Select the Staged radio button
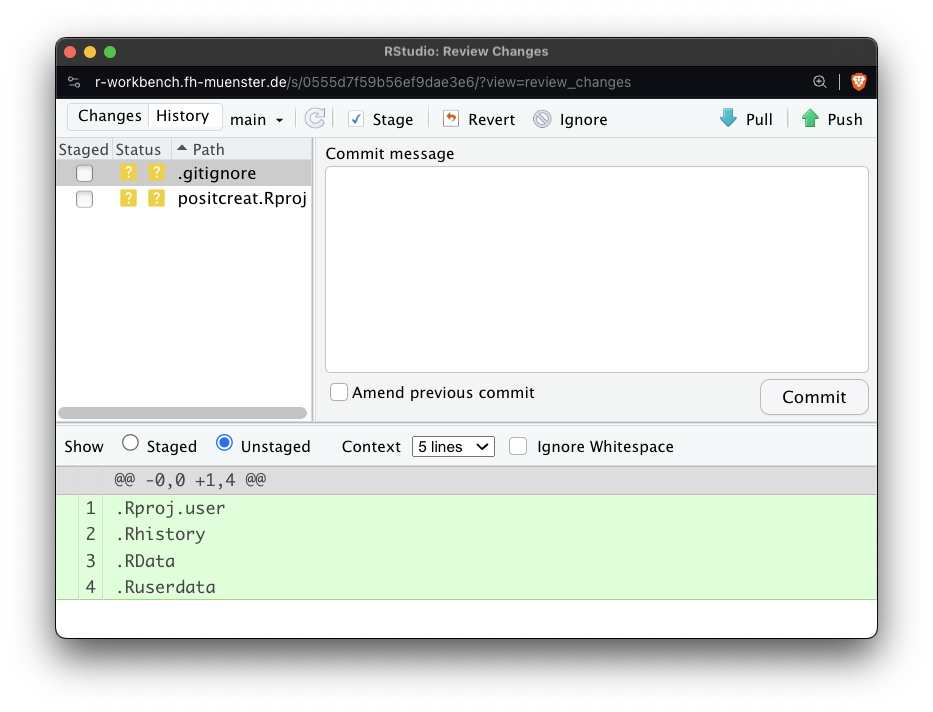This screenshot has height=712, width=933. tap(130, 443)
